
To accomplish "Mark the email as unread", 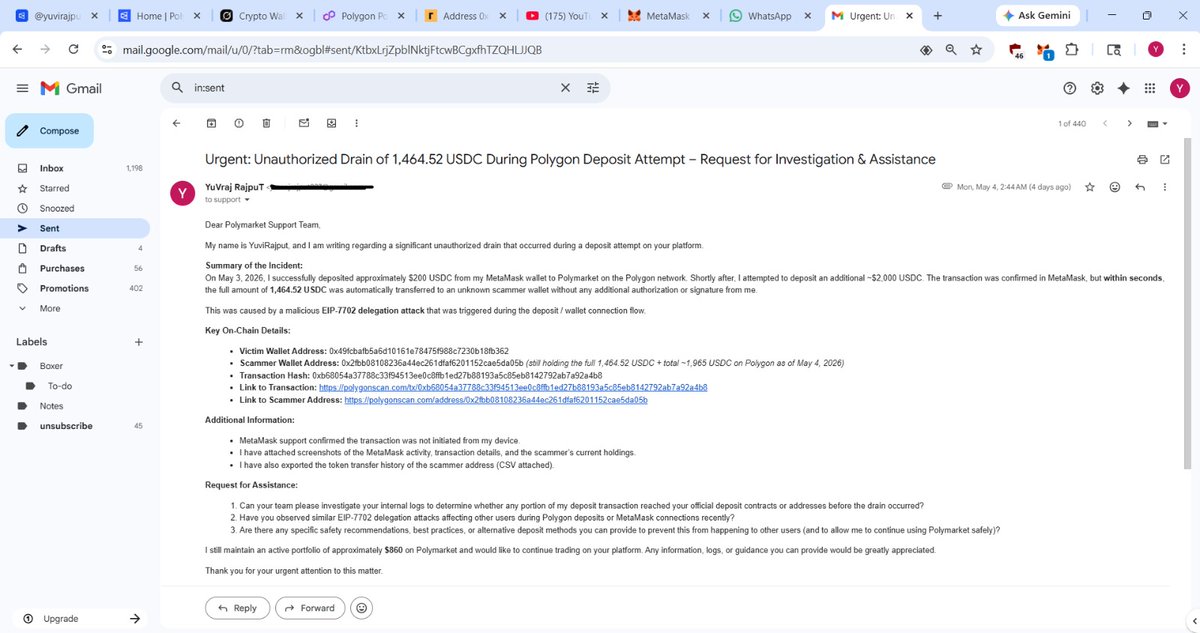I will pos(304,123).
